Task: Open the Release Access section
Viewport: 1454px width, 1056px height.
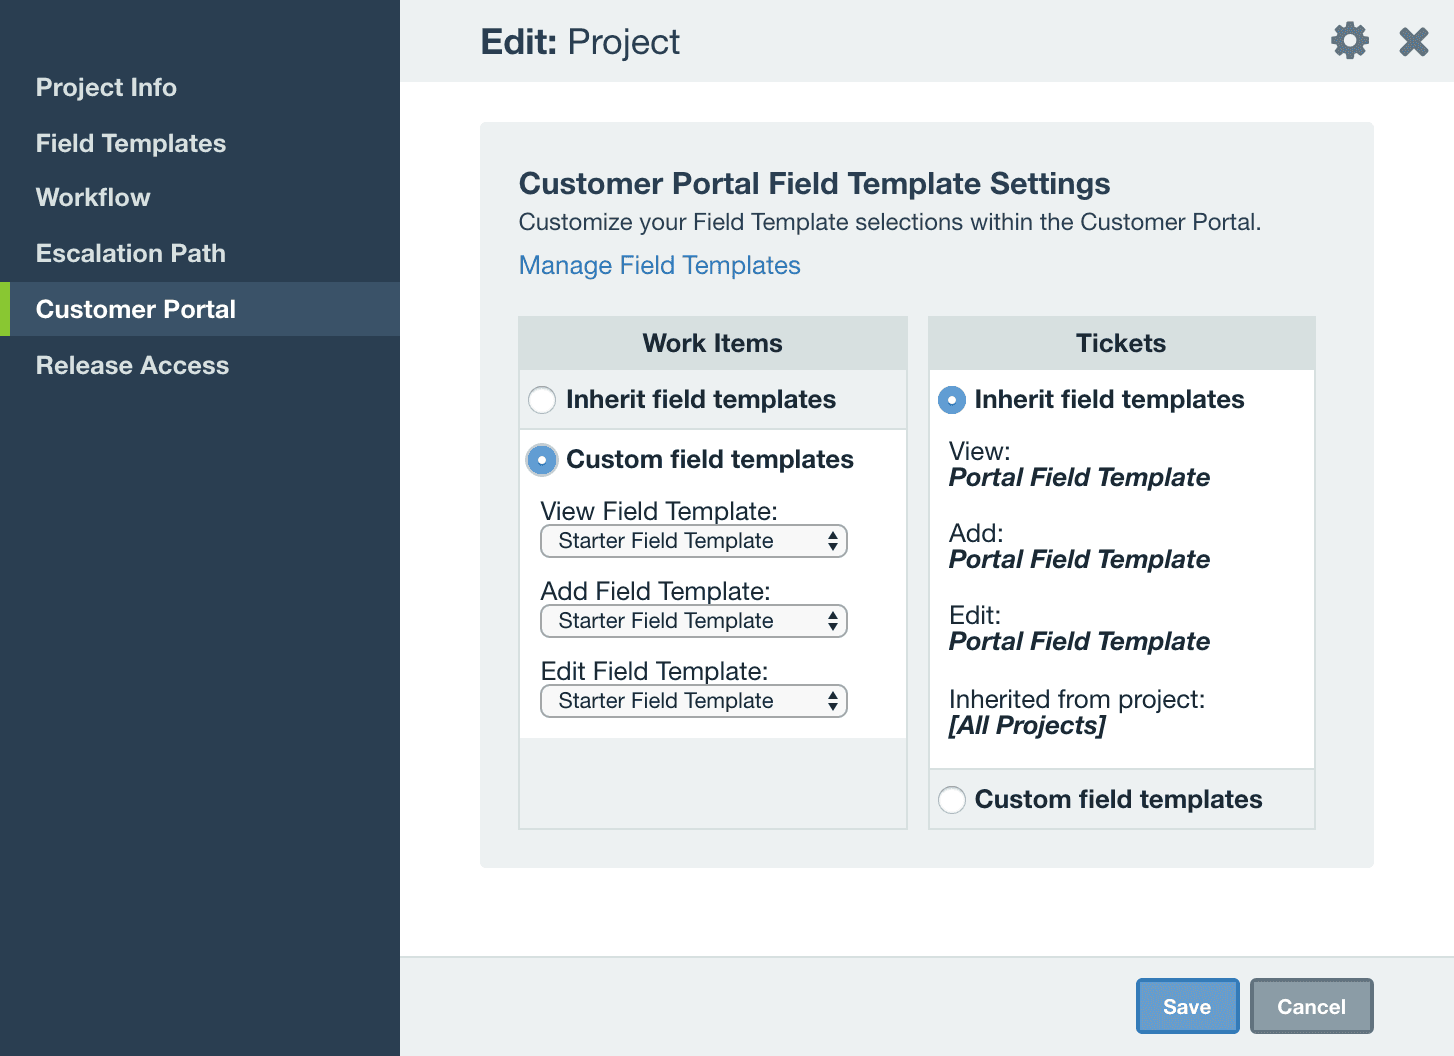Action: [x=132, y=365]
